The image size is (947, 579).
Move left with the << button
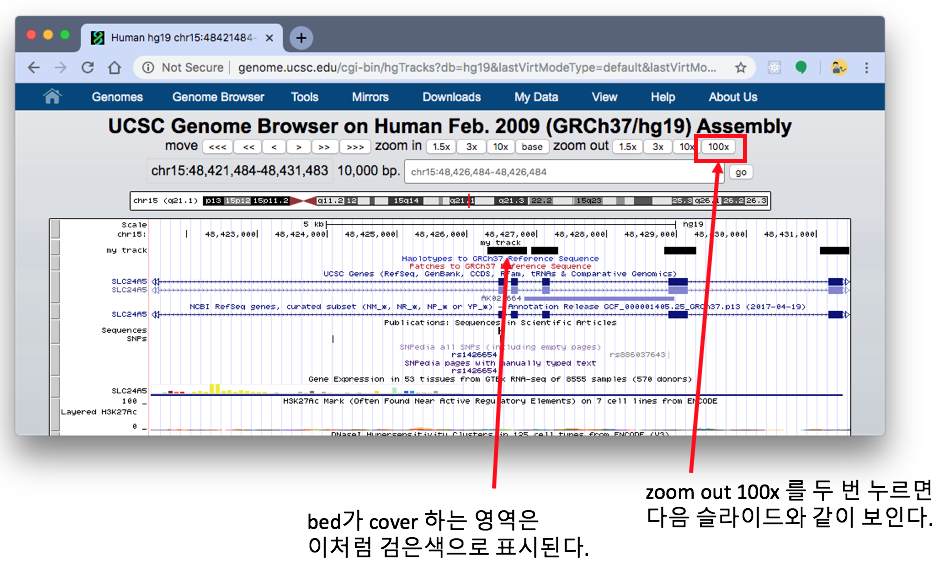point(249,147)
